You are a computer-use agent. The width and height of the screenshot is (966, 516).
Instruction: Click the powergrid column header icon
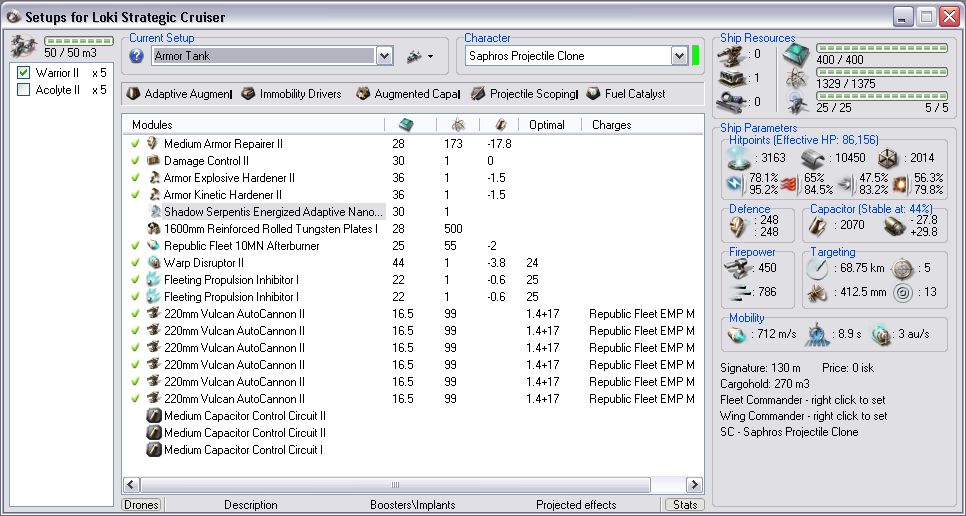point(458,125)
